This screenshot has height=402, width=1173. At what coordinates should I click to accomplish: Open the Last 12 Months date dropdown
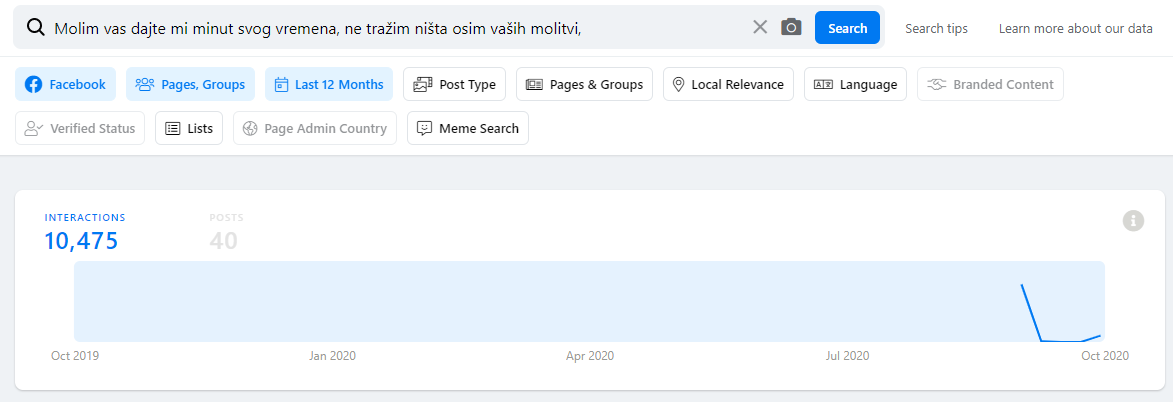(x=329, y=85)
